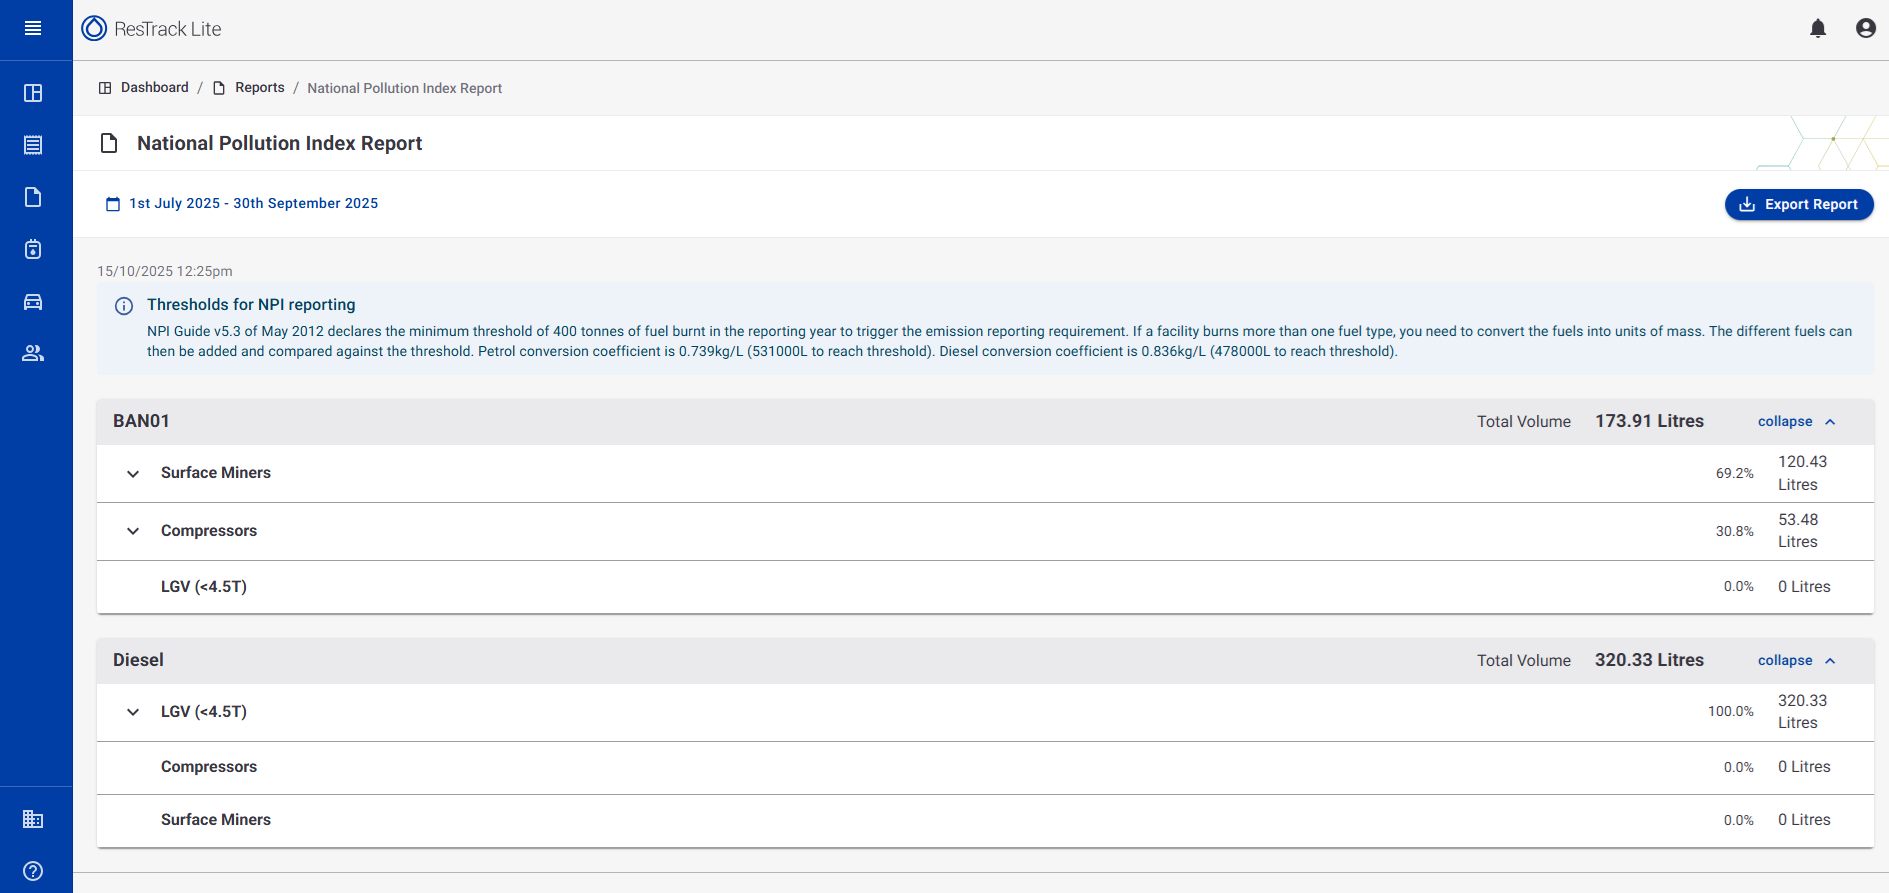
Task: Click the timestamp 15/10/2025 12:25pm
Action: [x=165, y=271]
